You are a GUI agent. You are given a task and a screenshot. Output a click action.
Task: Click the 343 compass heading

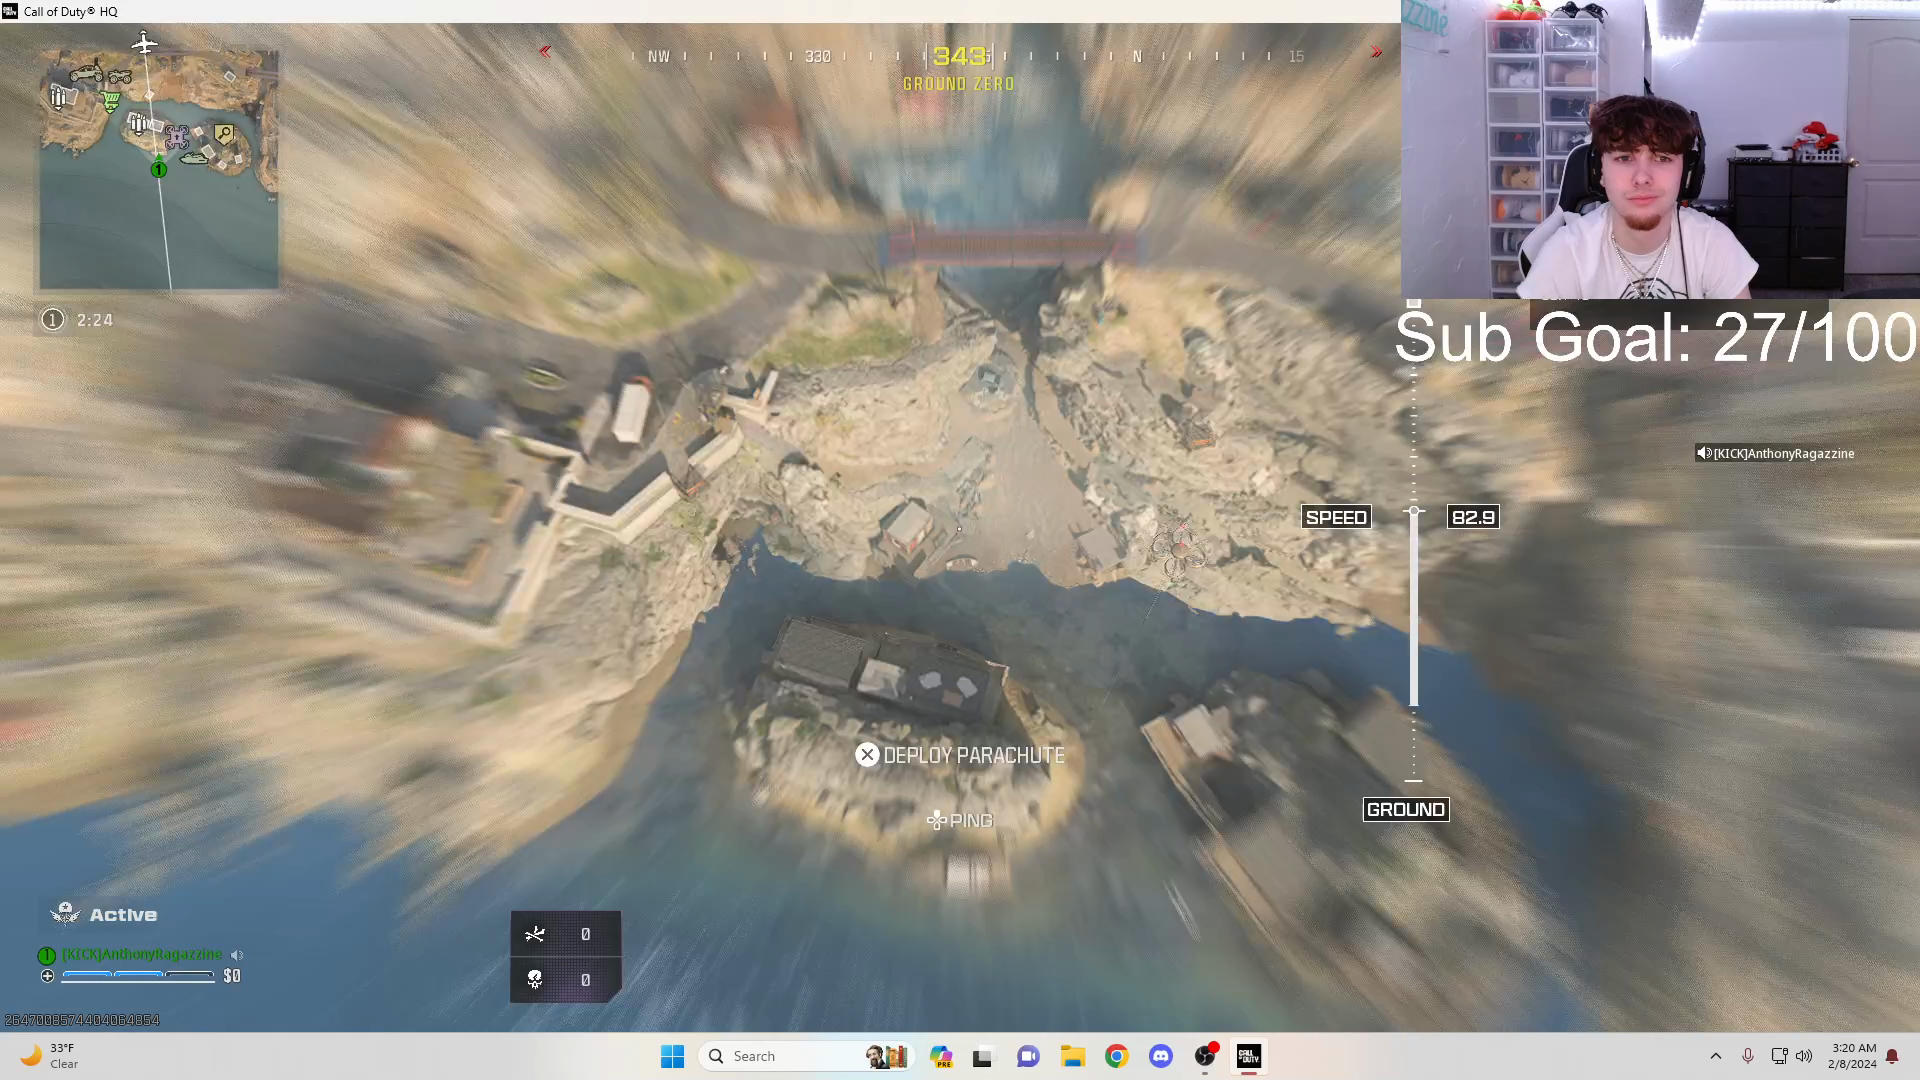click(x=959, y=56)
